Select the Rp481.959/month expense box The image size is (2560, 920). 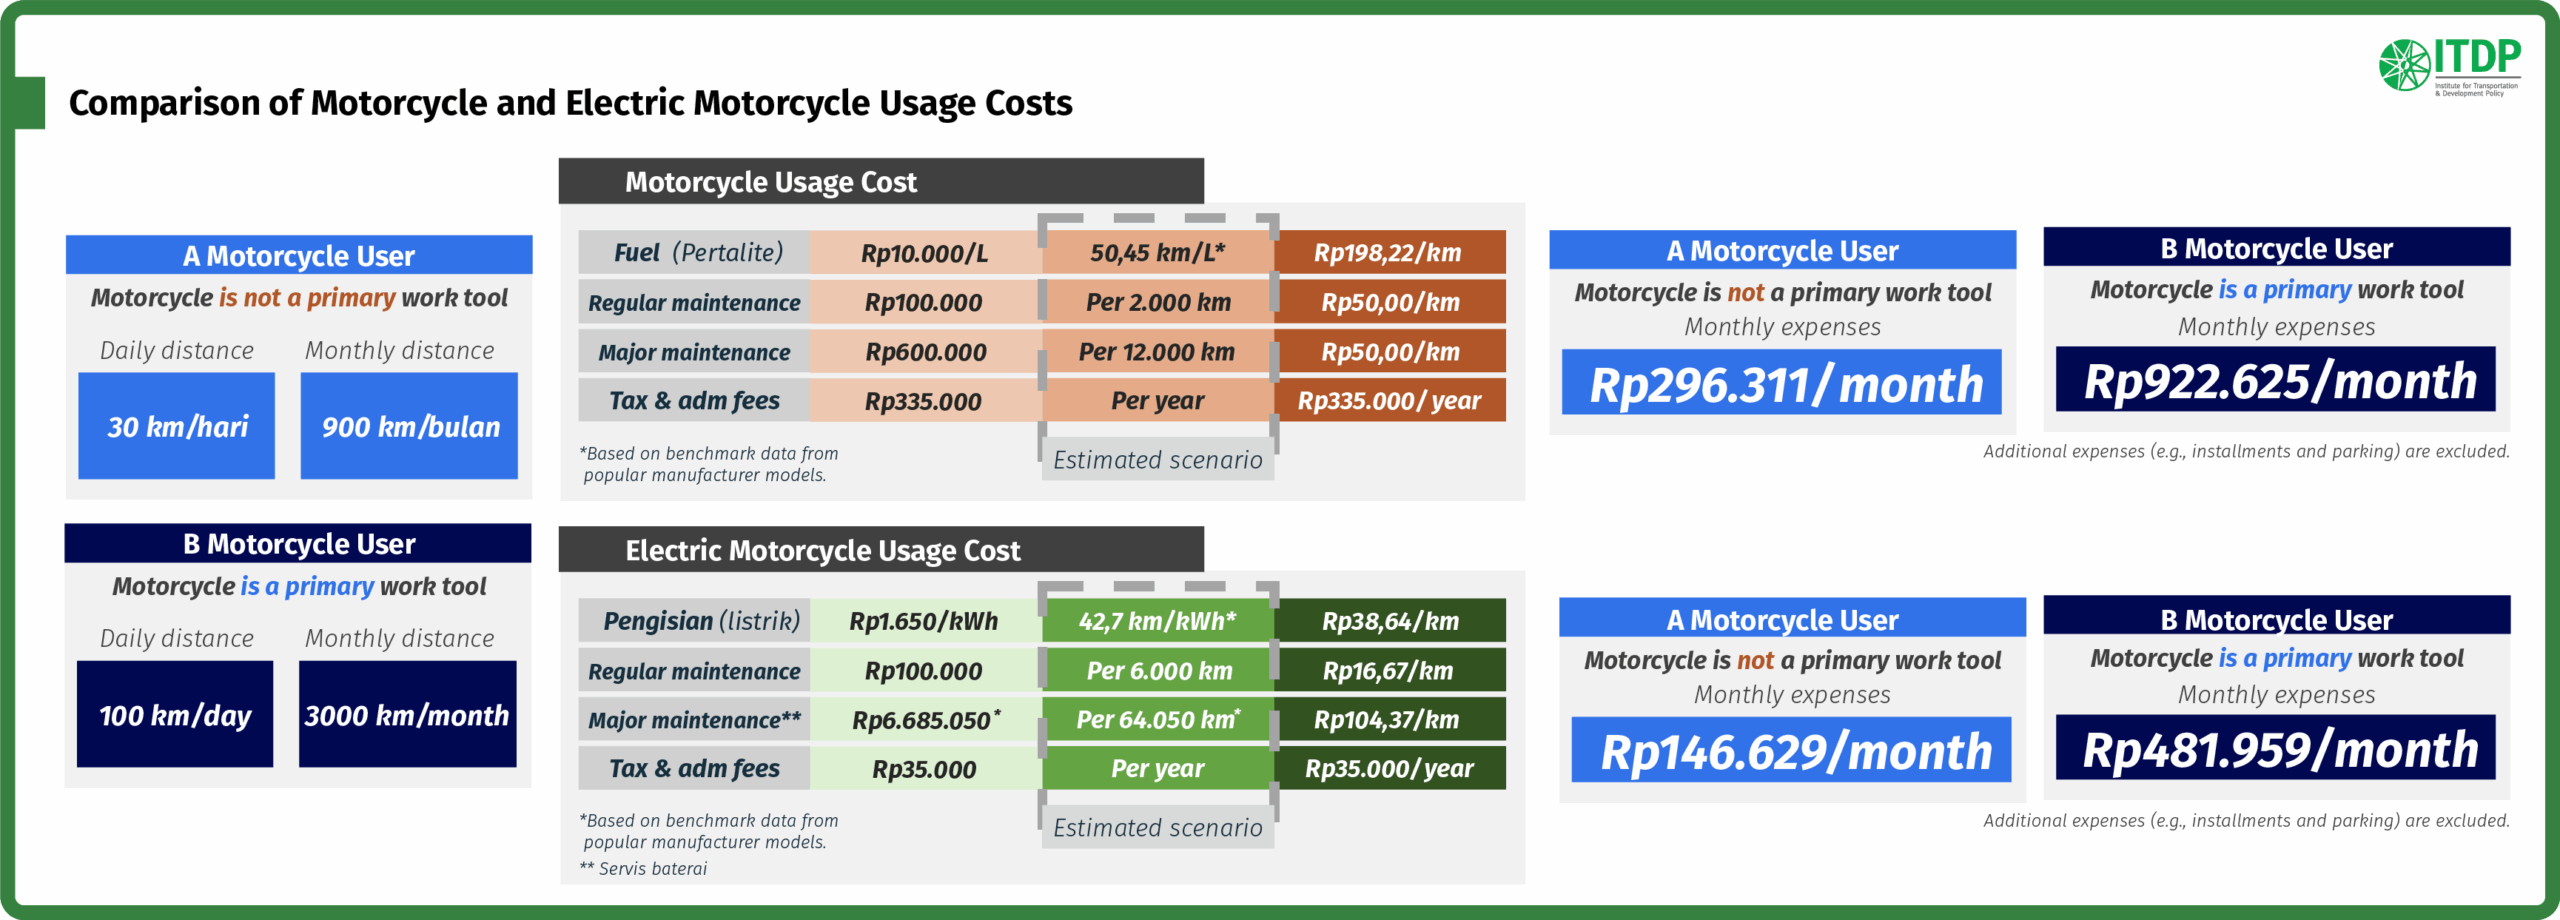coord(2276,748)
